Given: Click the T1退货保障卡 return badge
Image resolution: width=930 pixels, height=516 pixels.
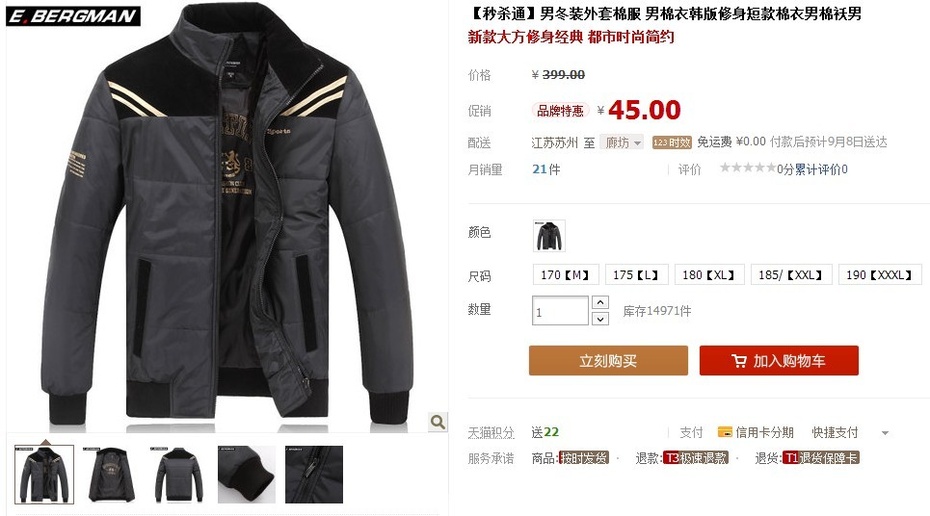Looking at the screenshot, I should tap(821, 458).
